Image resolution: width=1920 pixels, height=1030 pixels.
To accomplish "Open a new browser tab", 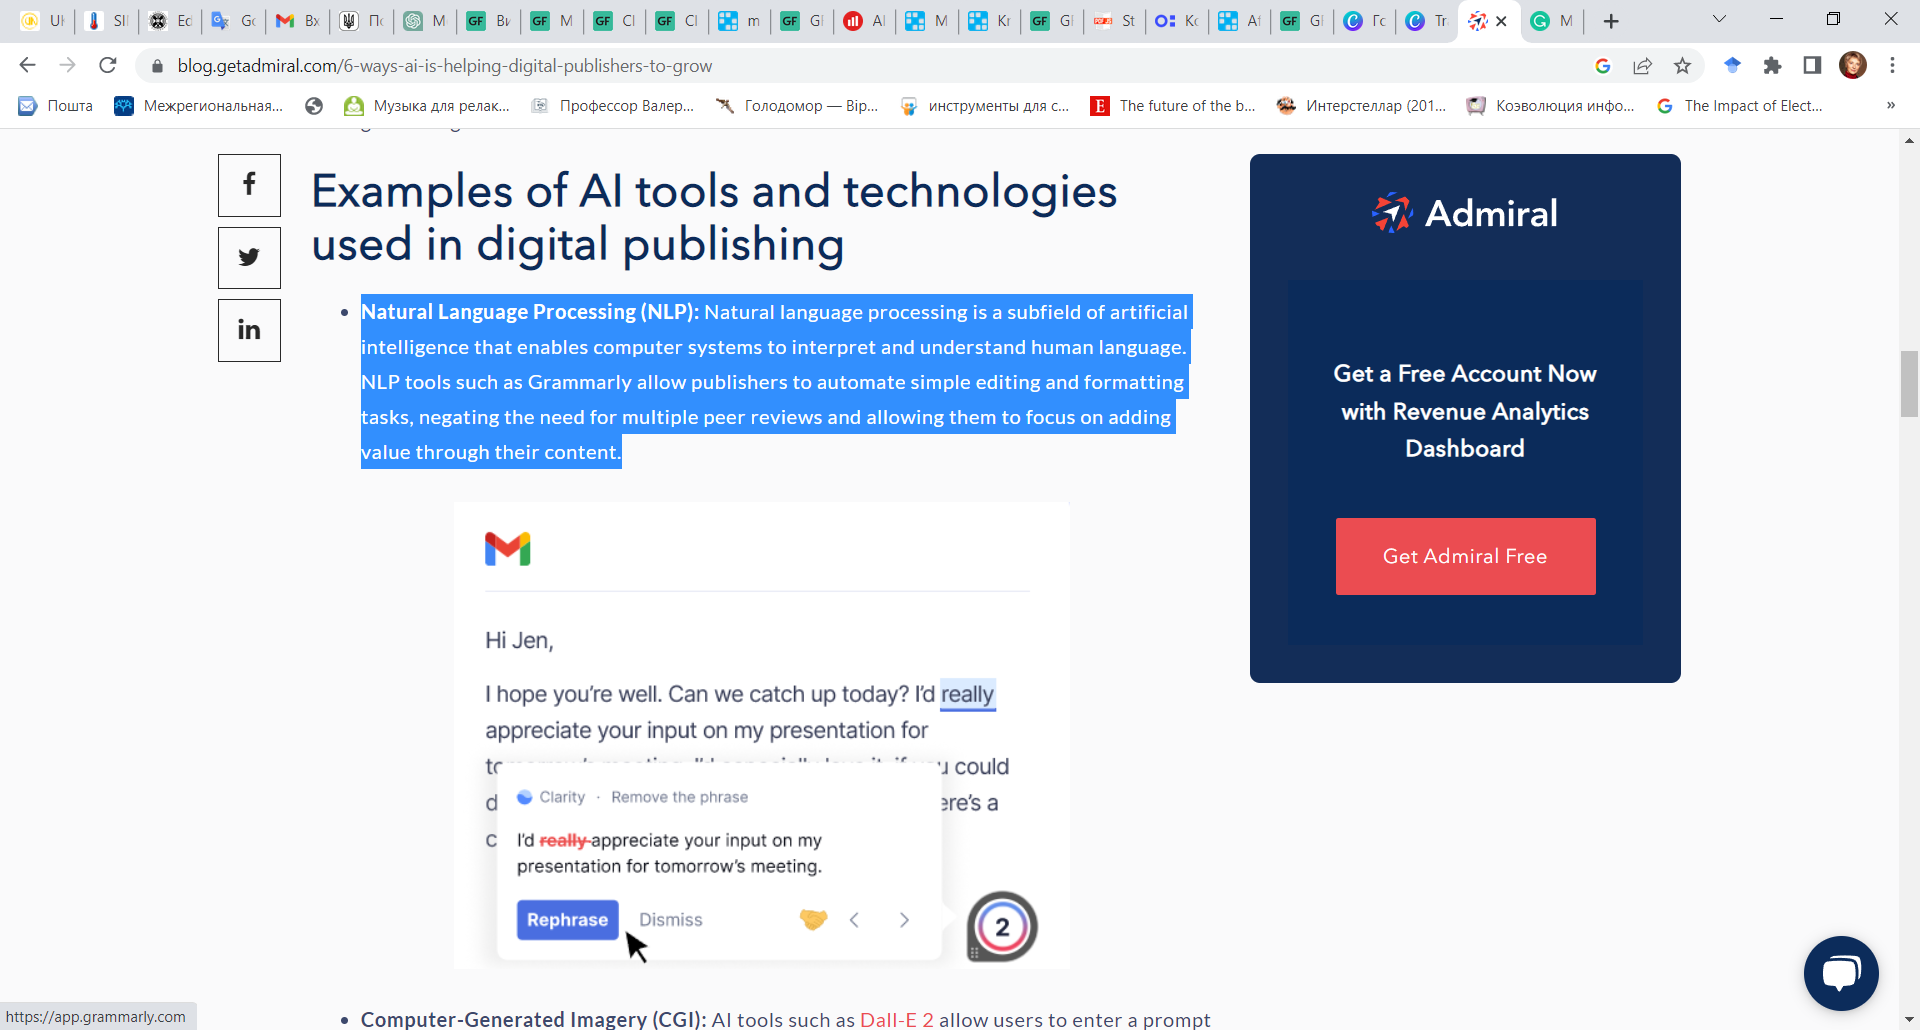I will 1611,21.
